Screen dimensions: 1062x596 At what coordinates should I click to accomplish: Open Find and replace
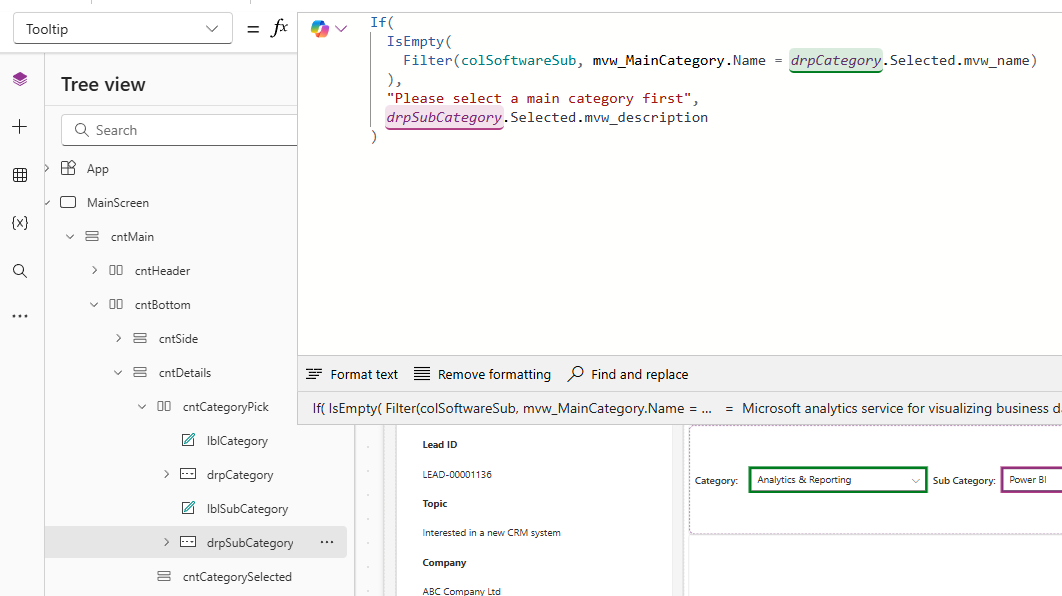628,374
